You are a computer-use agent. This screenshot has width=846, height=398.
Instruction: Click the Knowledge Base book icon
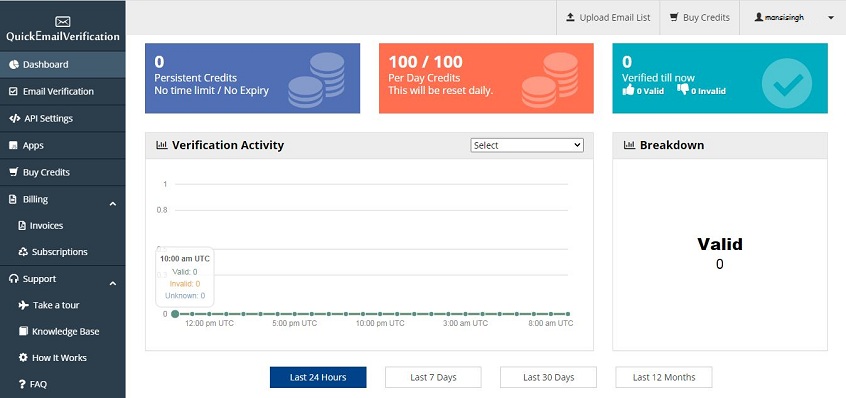click(23, 331)
